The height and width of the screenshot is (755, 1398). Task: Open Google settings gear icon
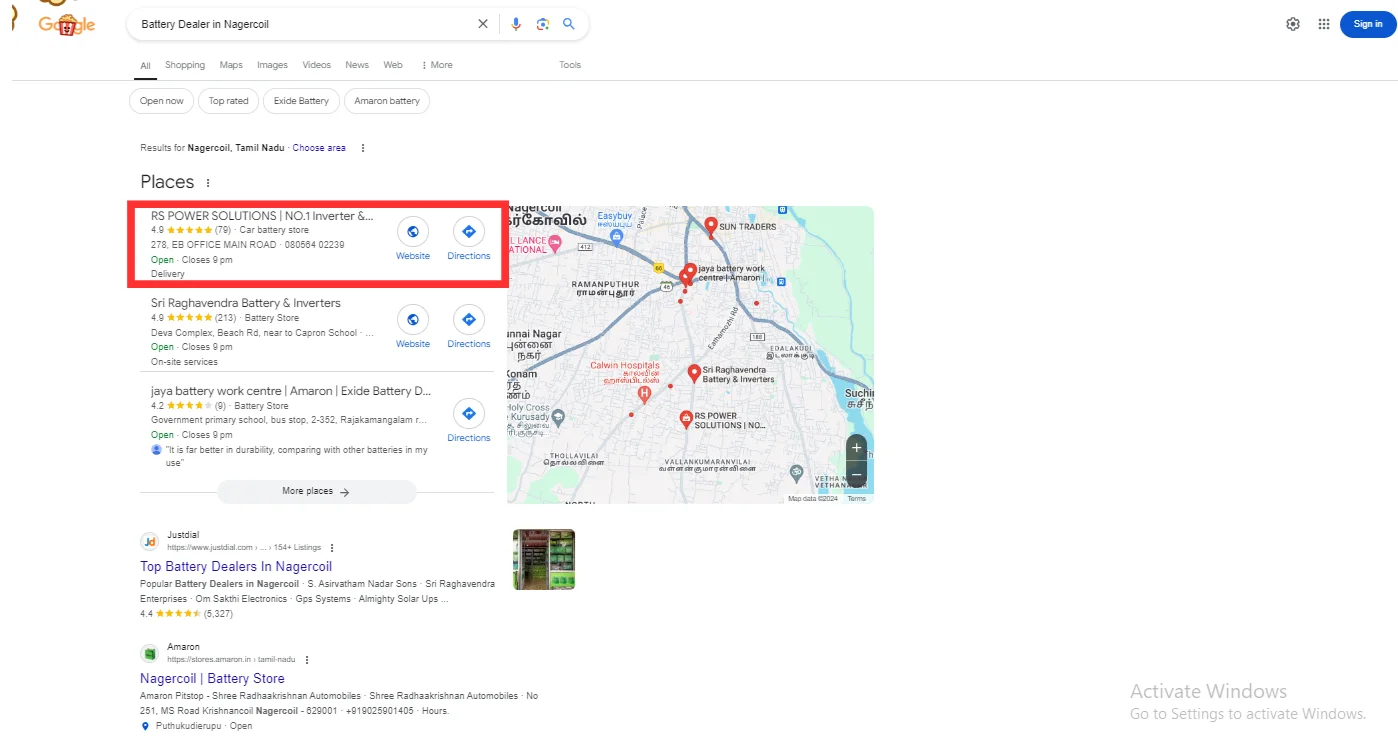tap(1293, 24)
